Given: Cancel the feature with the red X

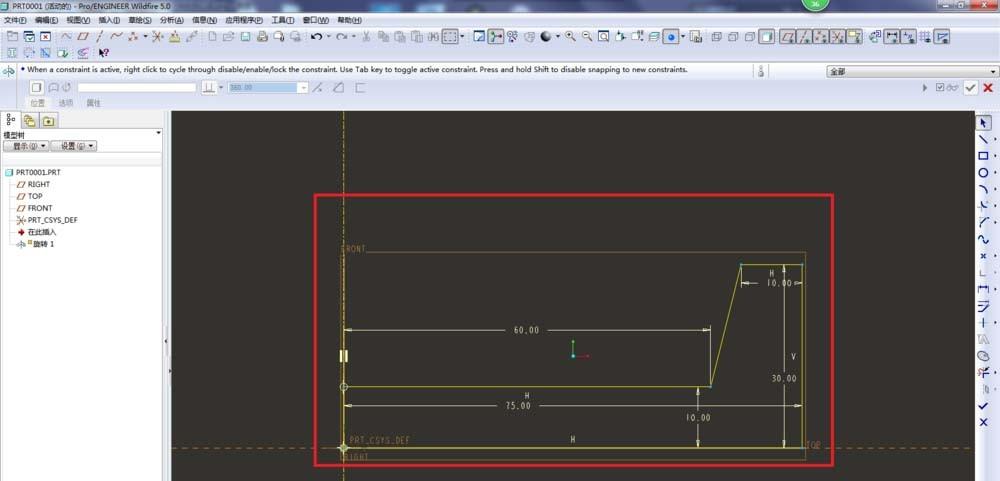Looking at the screenshot, I should pyautogui.click(x=986, y=88).
